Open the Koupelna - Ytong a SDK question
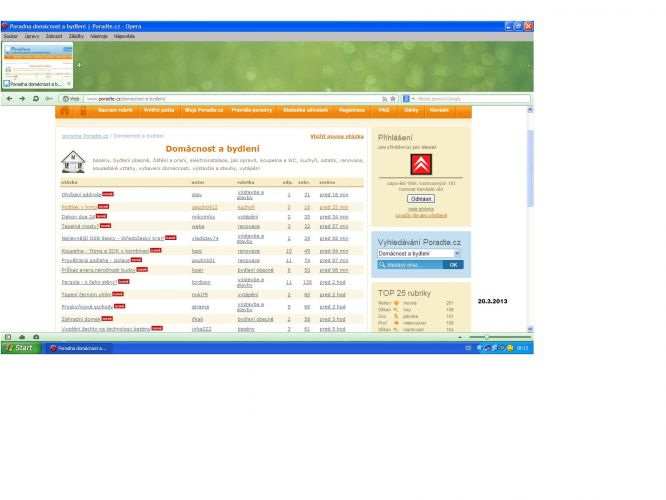Viewport: 666px width, 500px height. point(105,251)
